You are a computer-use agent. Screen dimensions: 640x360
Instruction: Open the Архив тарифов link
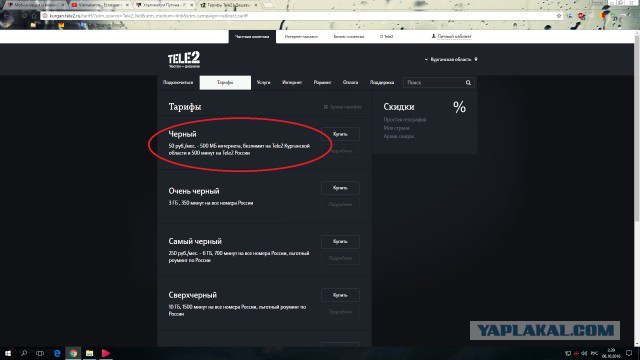[343, 107]
